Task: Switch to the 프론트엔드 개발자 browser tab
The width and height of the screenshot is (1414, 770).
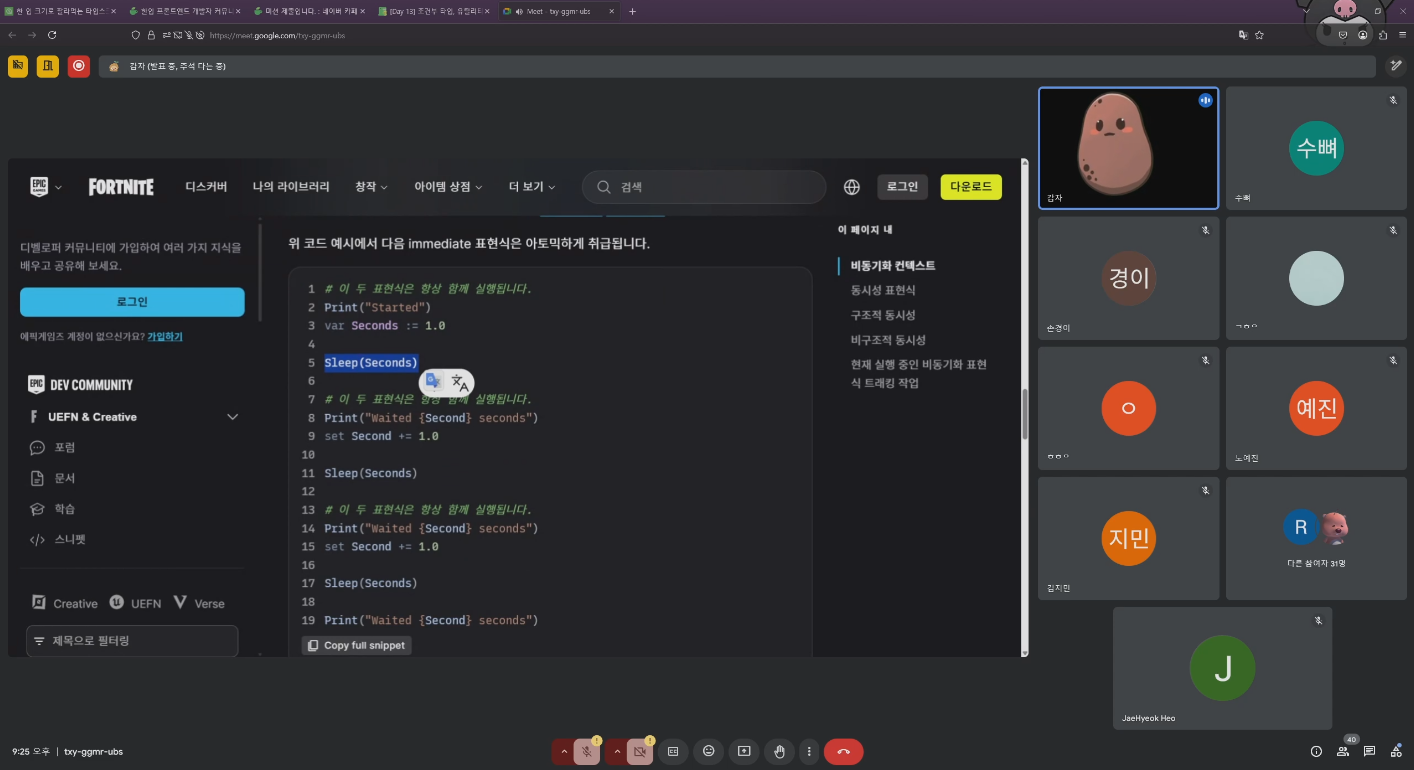Action: (x=184, y=11)
